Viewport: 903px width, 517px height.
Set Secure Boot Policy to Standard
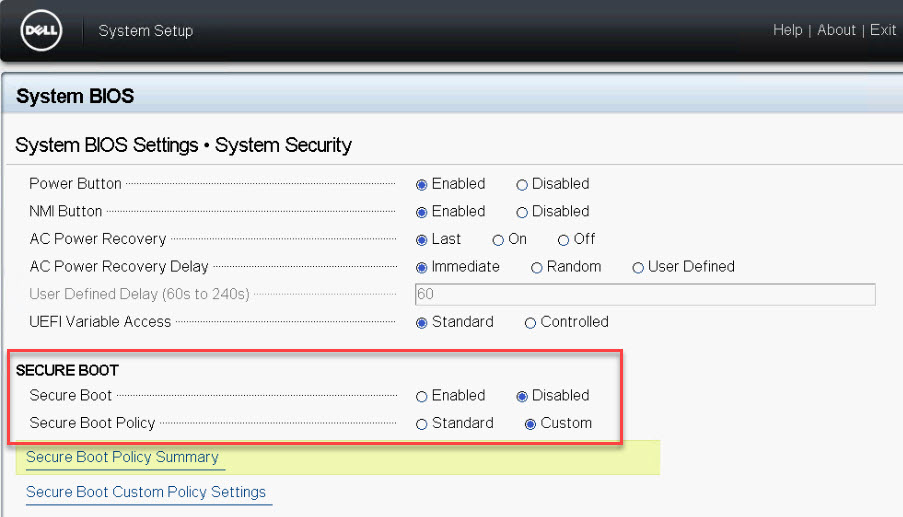tap(422, 424)
